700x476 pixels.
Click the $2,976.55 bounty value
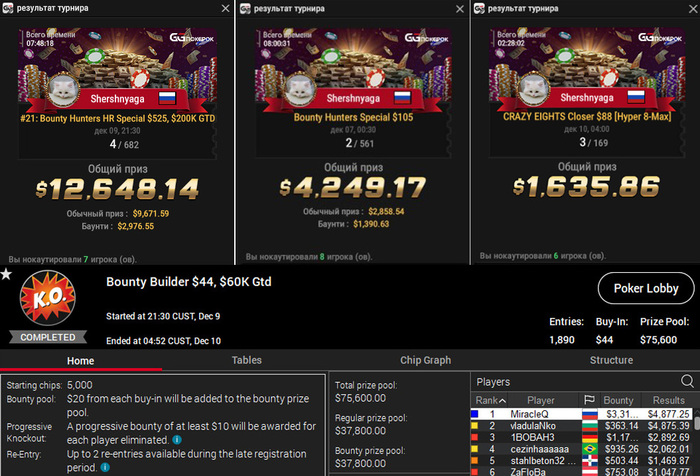point(136,226)
